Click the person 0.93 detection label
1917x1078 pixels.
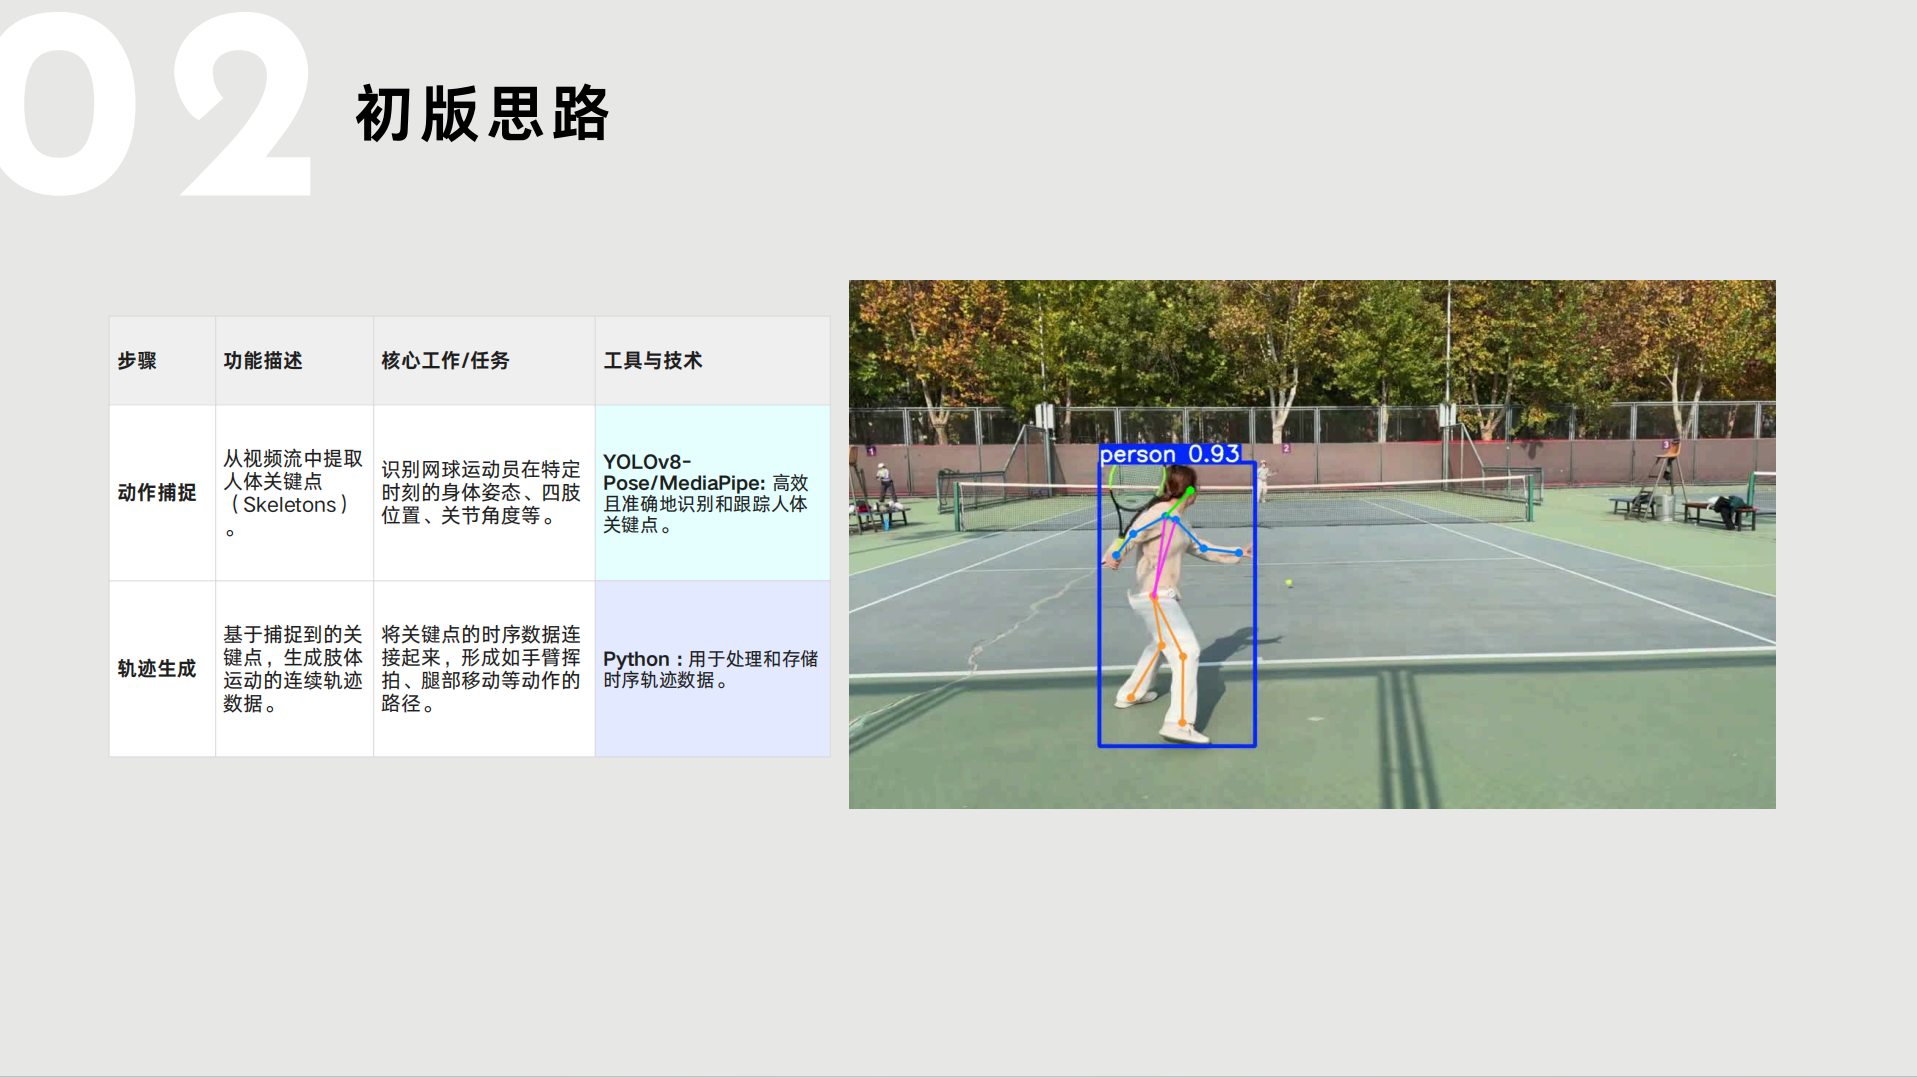click(x=1170, y=454)
